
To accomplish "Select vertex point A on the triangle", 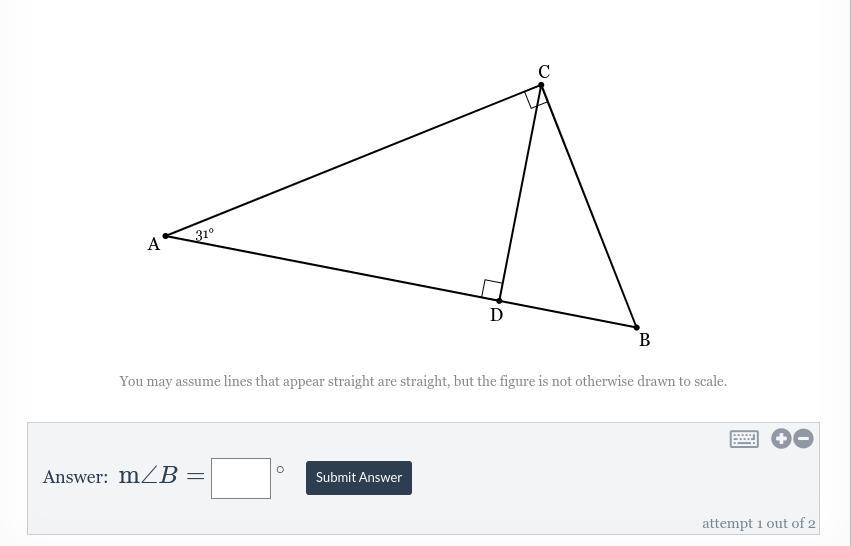I will tap(166, 236).
